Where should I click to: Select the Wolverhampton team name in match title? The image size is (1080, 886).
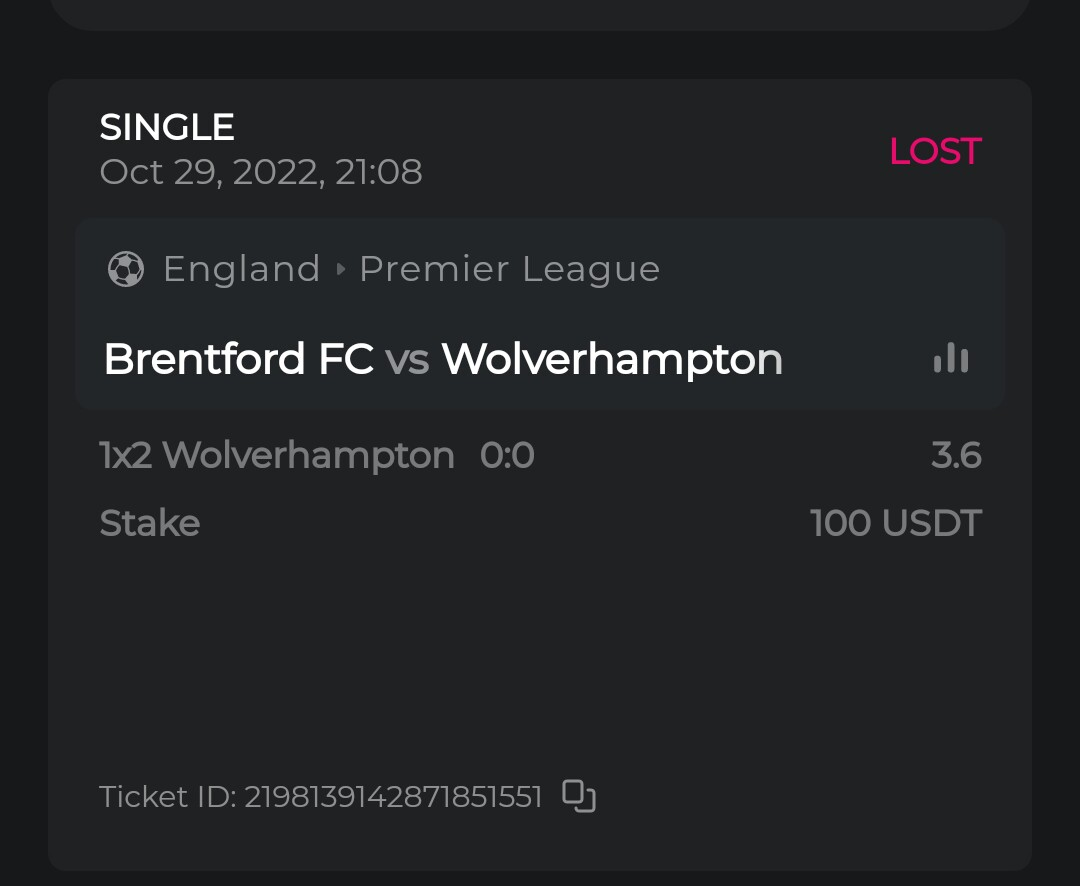tap(611, 359)
